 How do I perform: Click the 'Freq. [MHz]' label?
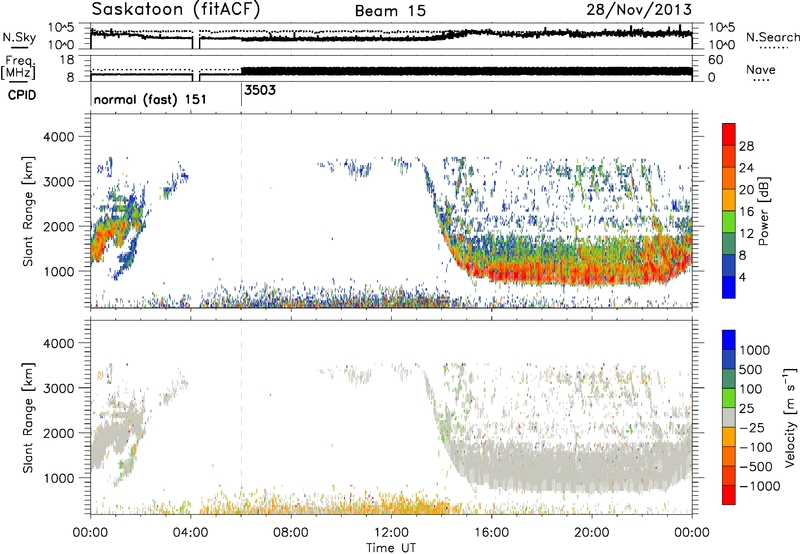point(19,68)
